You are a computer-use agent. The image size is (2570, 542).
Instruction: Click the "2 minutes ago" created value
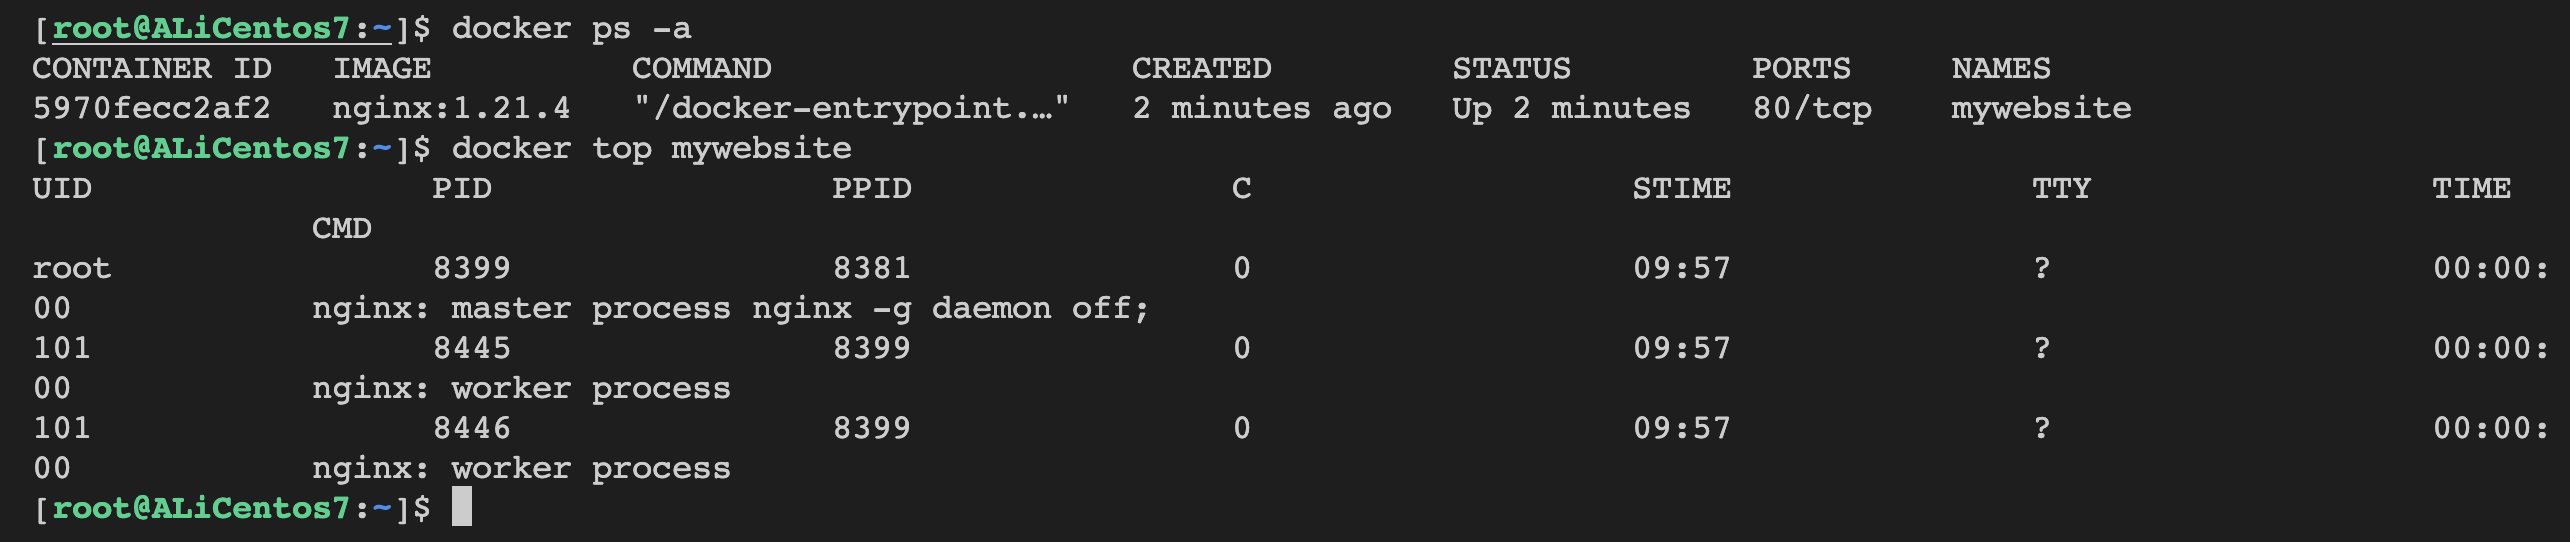tap(1261, 108)
